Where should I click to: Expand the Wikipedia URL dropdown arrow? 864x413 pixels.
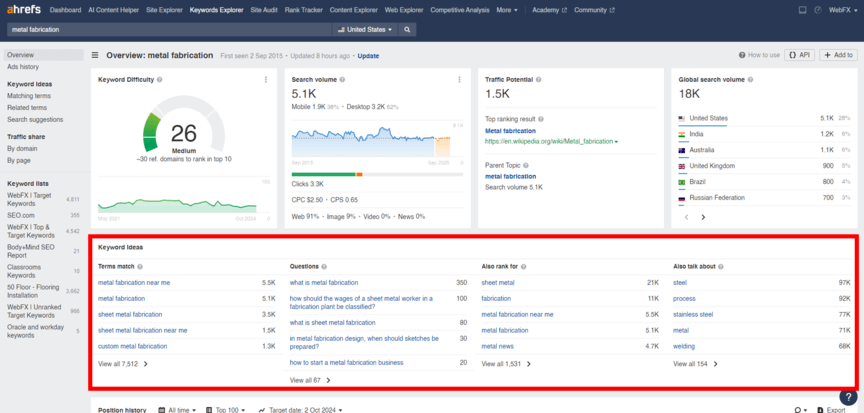pos(616,142)
